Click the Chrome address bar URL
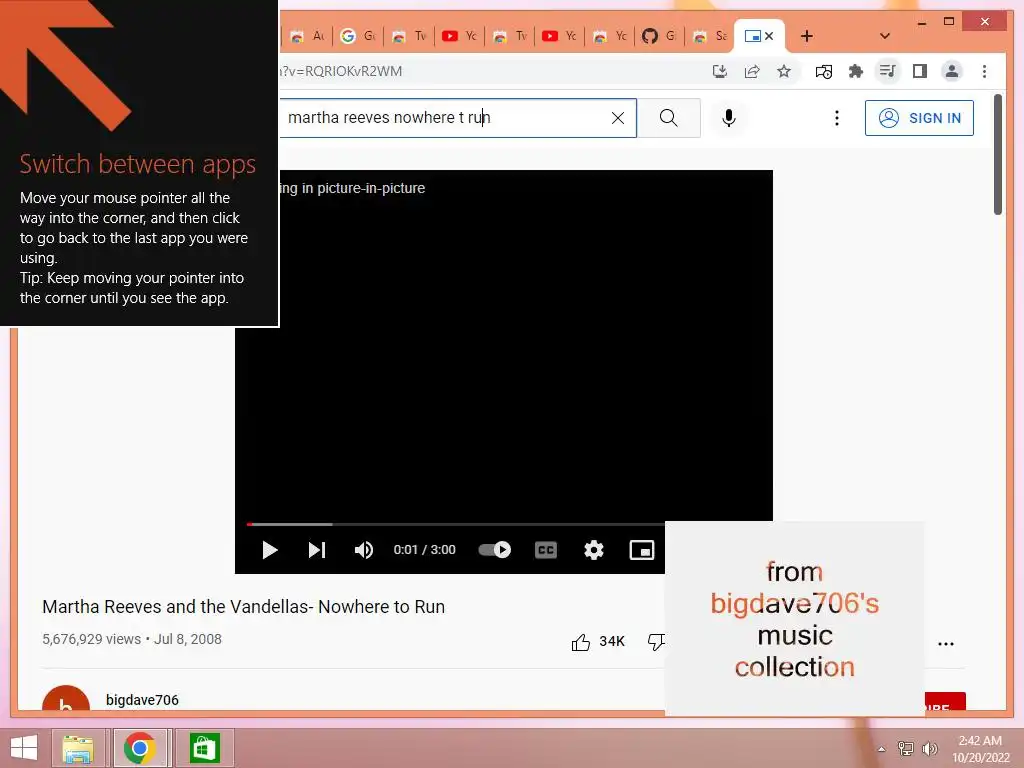 pos(341,71)
